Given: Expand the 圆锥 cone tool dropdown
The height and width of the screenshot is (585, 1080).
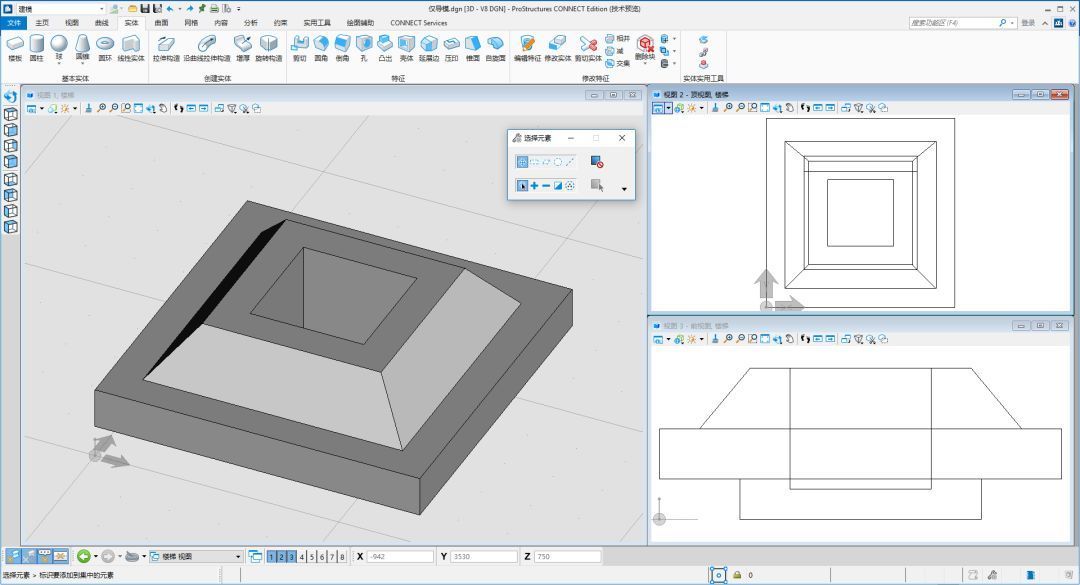Looking at the screenshot, I should (x=83, y=63).
